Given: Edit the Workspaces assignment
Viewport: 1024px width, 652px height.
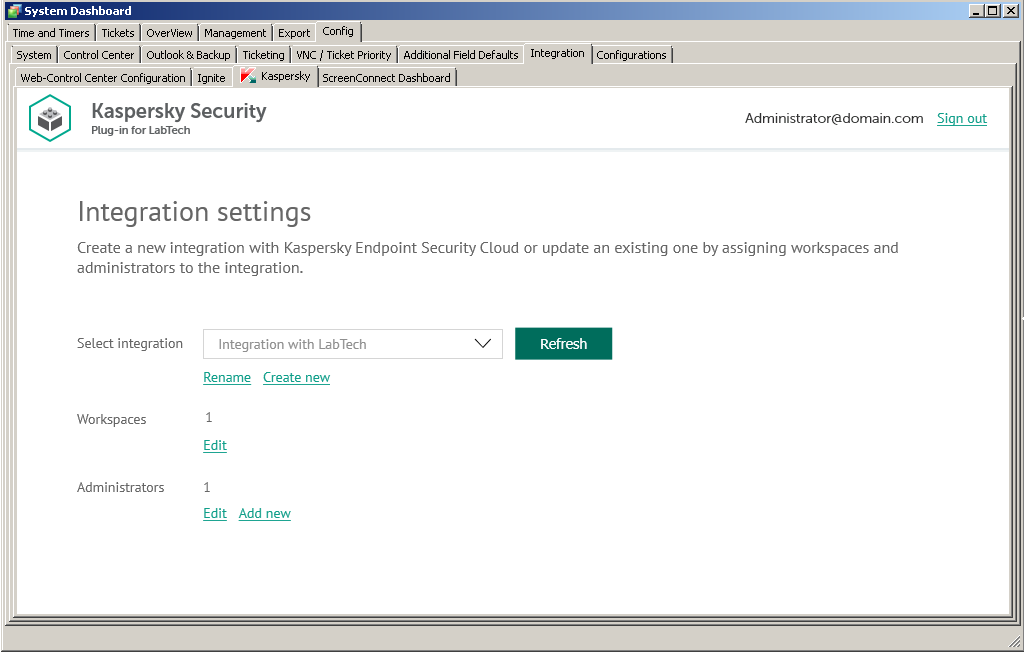Looking at the screenshot, I should [215, 445].
